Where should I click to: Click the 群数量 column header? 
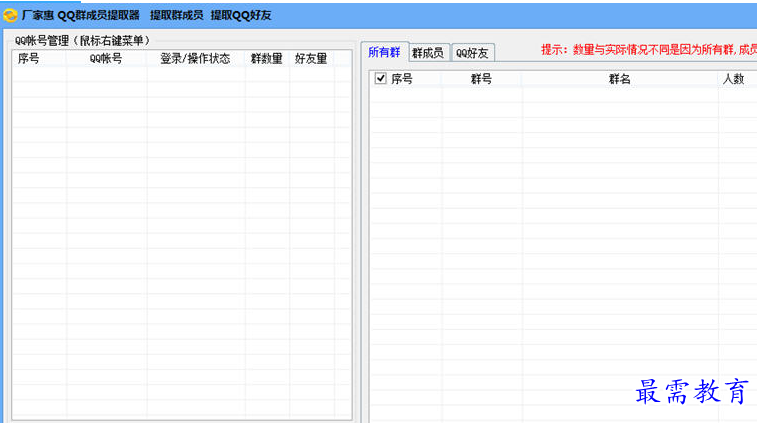pyautogui.click(x=266, y=58)
